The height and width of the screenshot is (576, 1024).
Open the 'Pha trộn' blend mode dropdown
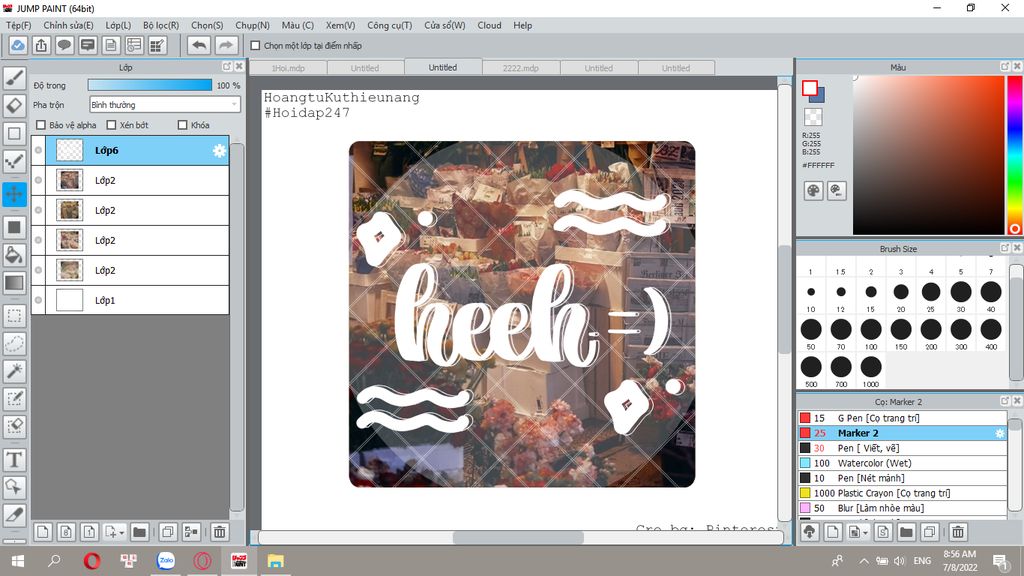click(165, 104)
